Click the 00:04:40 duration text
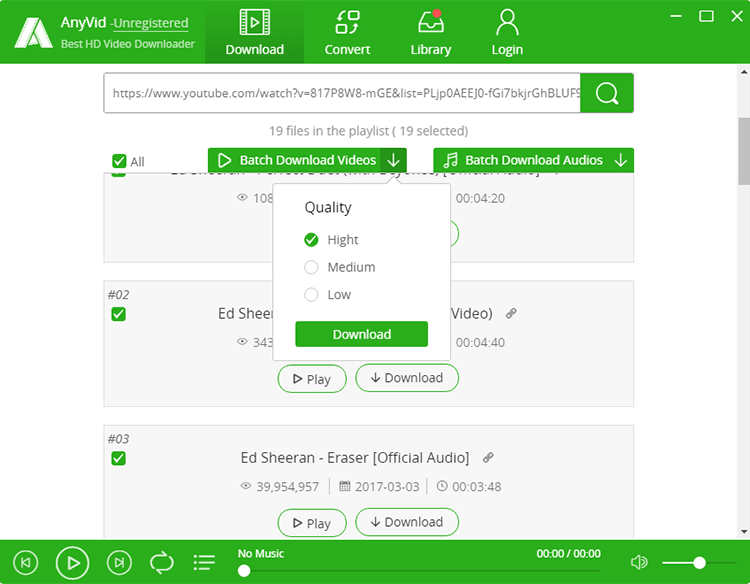Viewport: 750px width, 584px height. (x=480, y=342)
